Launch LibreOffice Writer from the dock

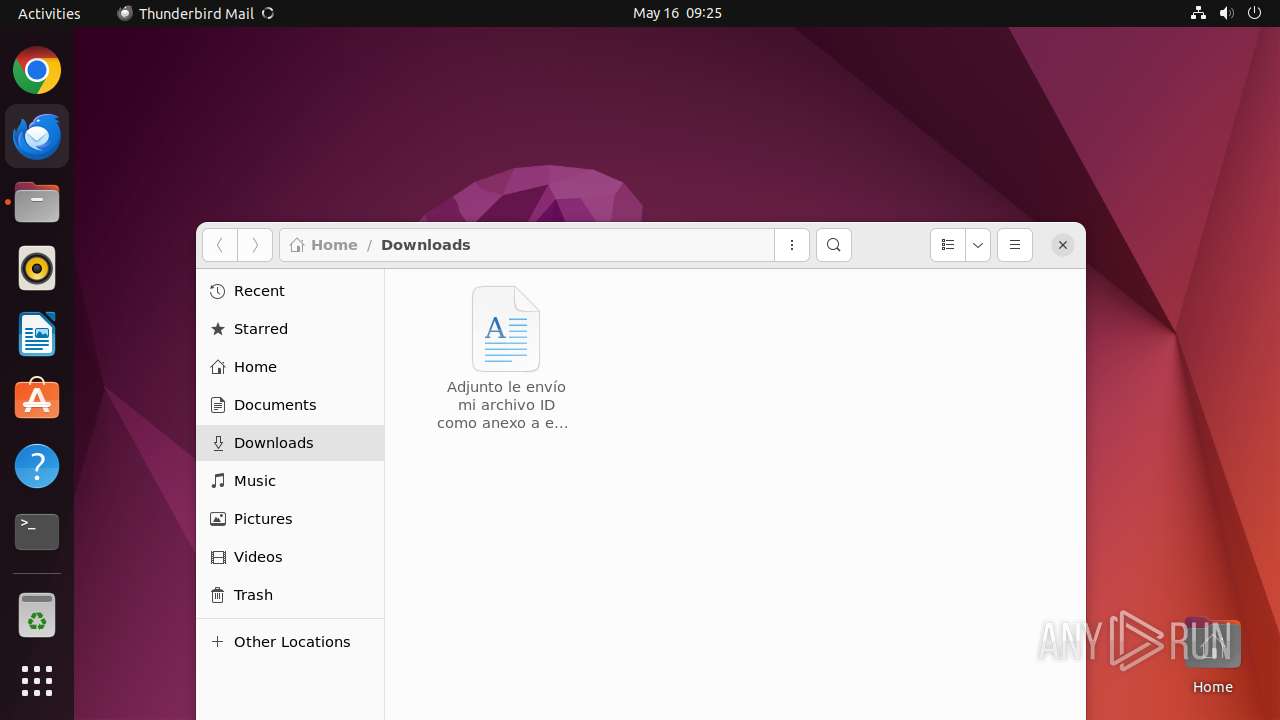(37, 334)
